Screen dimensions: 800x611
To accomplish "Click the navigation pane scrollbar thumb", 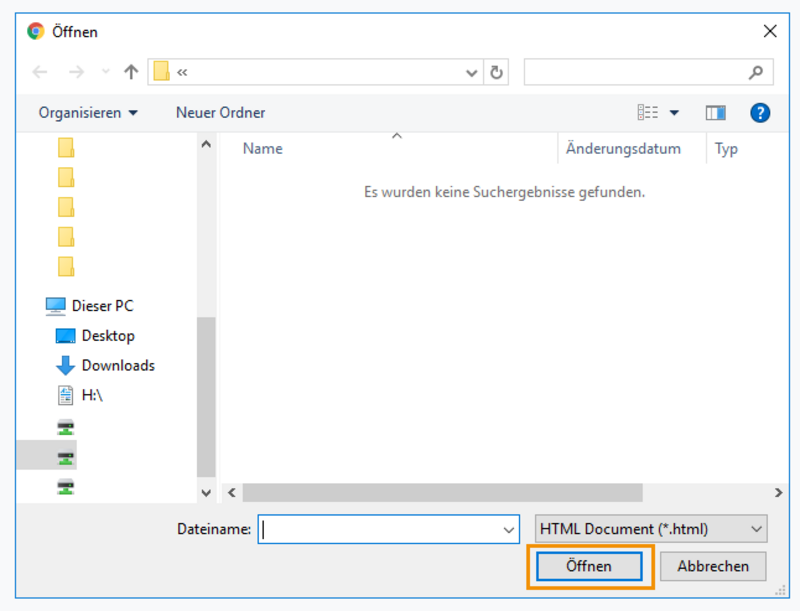I will (x=206, y=397).
